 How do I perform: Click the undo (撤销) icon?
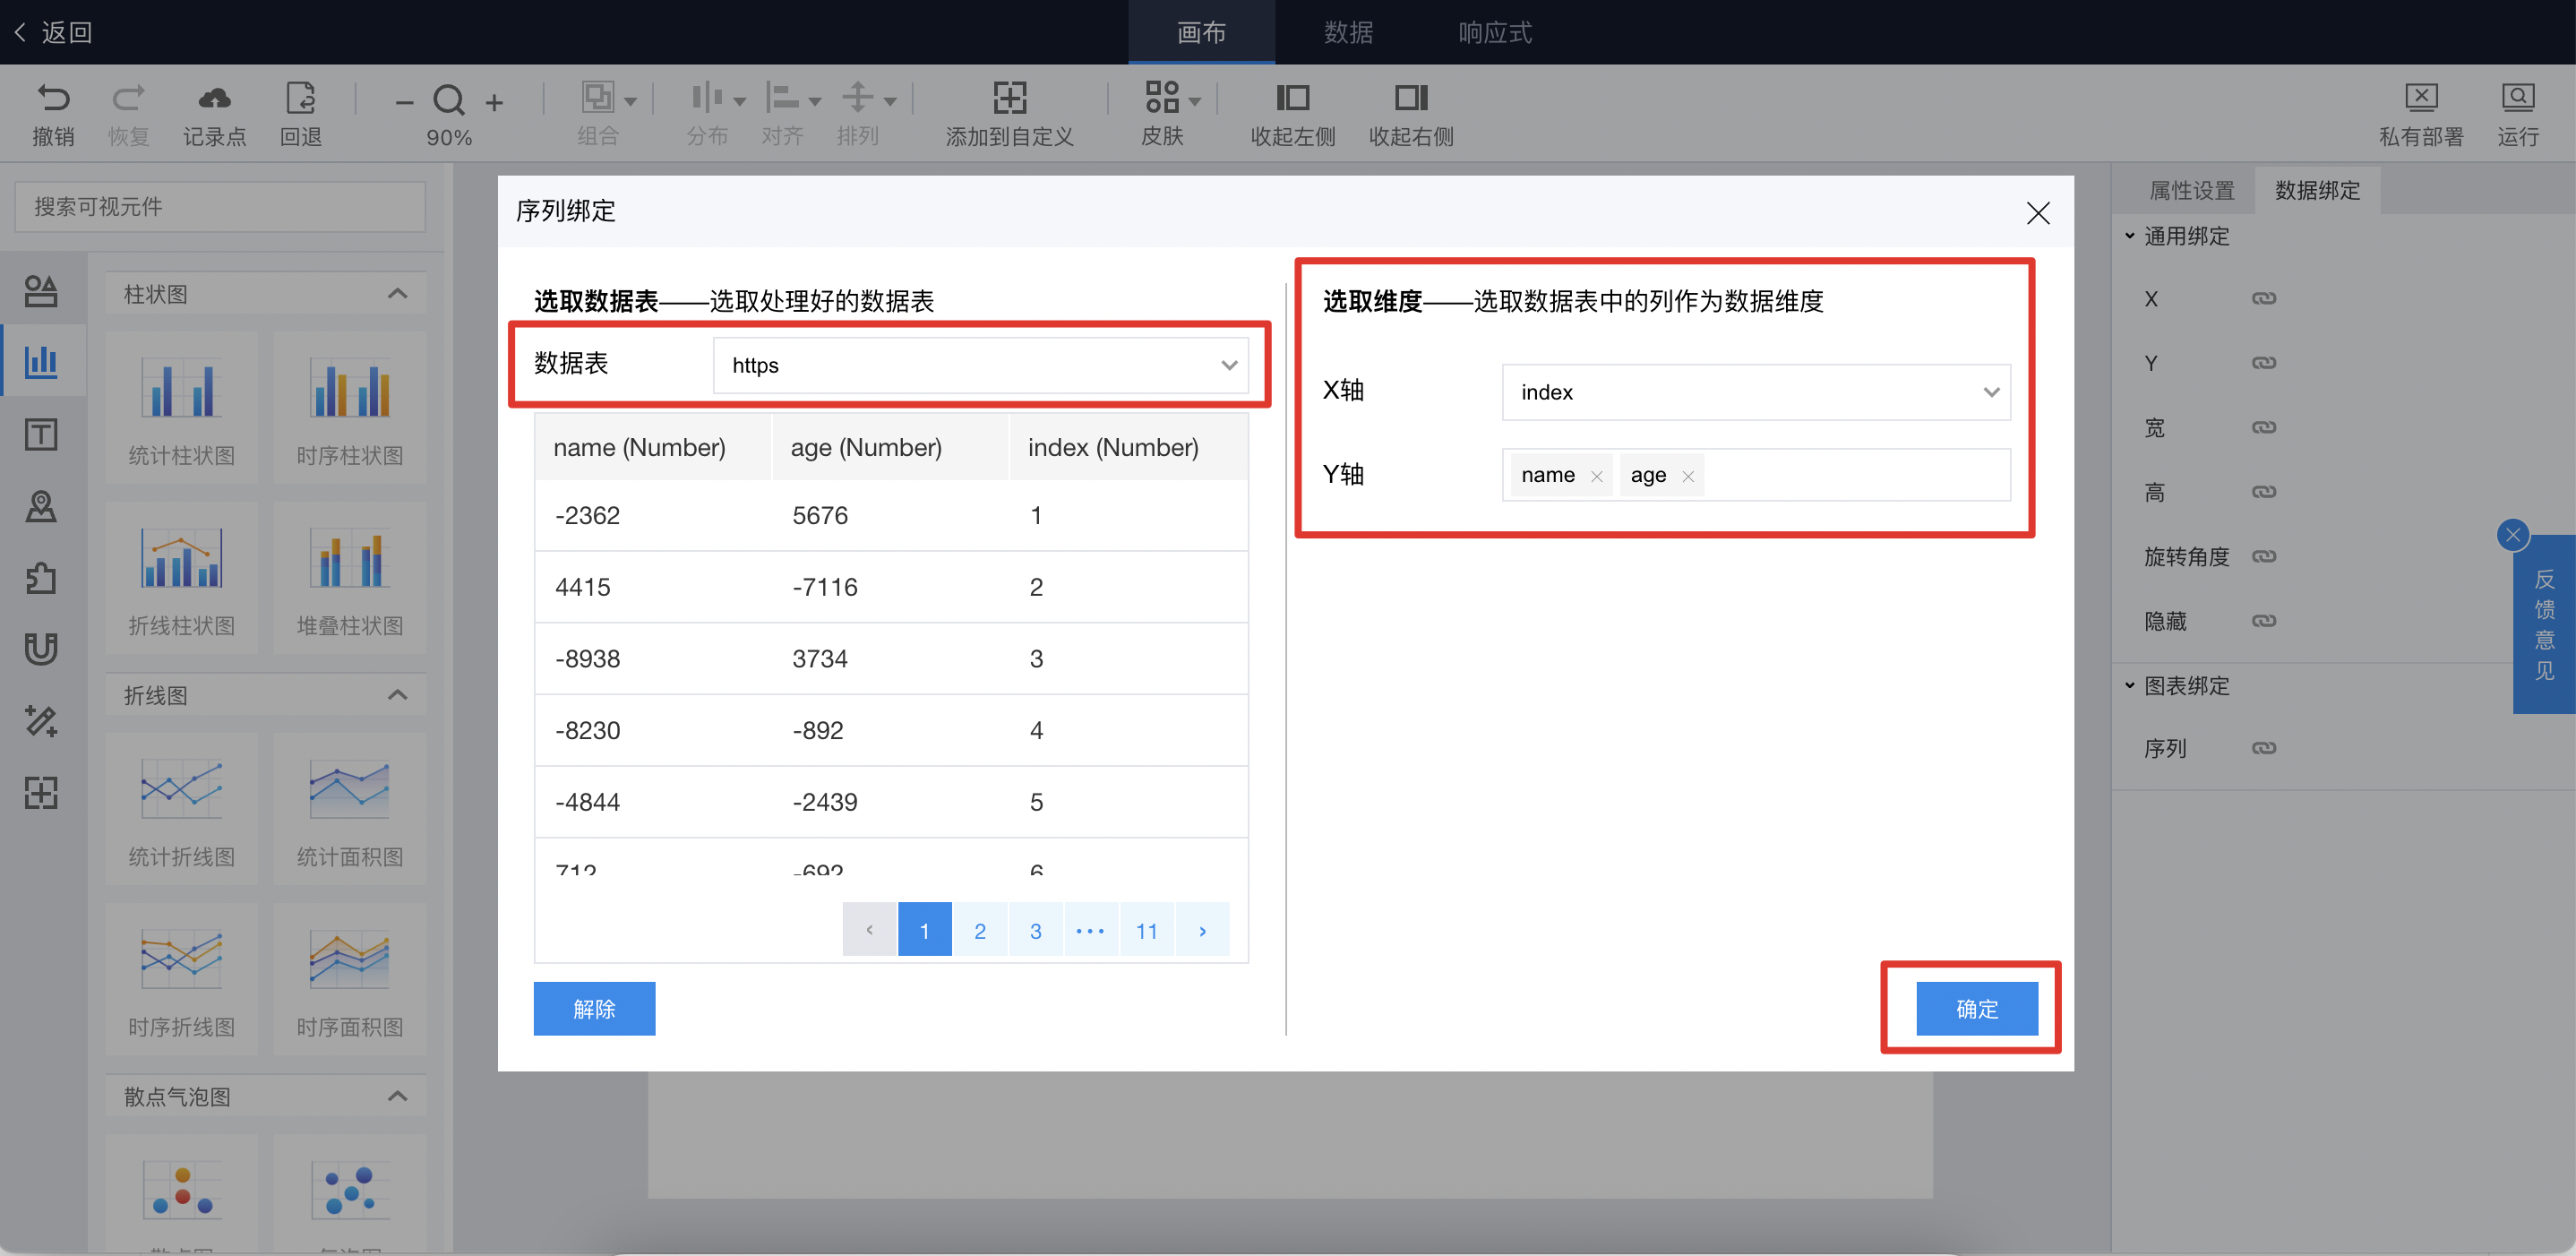tap(53, 98)
